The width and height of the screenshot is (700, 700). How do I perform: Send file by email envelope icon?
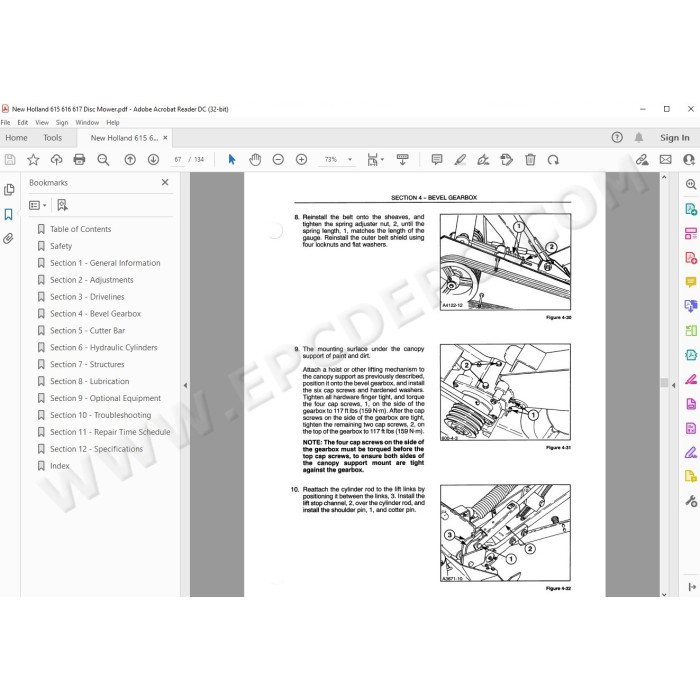click(x=665, y=159)
